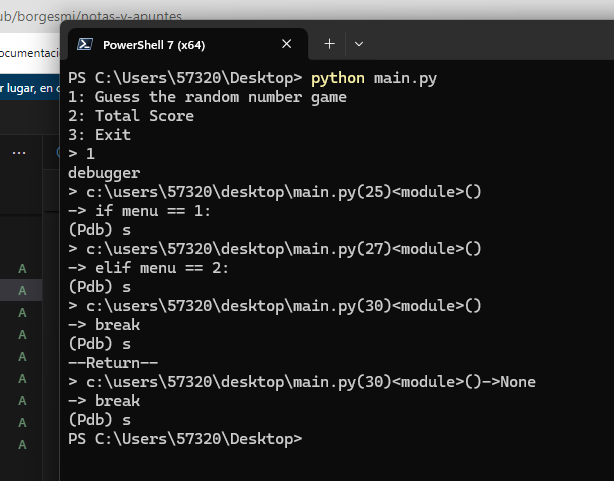This screenshot has width=614, height=481.
Task: Open a new terminal tab with plus
Action: pos(329,44)
